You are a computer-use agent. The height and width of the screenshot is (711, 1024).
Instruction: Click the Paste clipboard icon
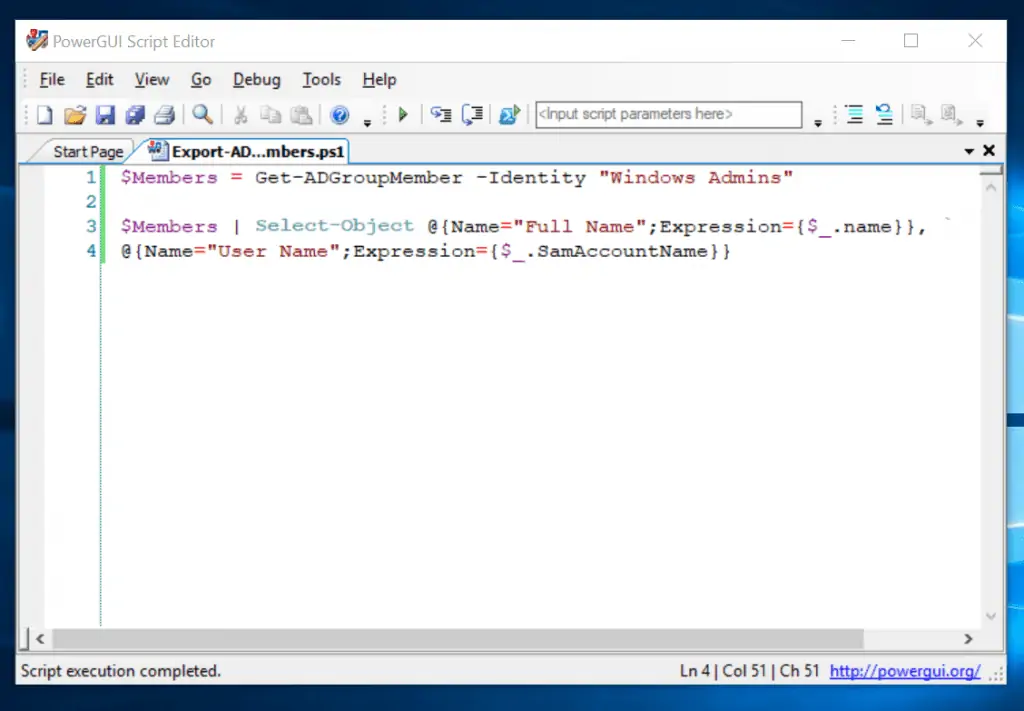pos(301,115)
